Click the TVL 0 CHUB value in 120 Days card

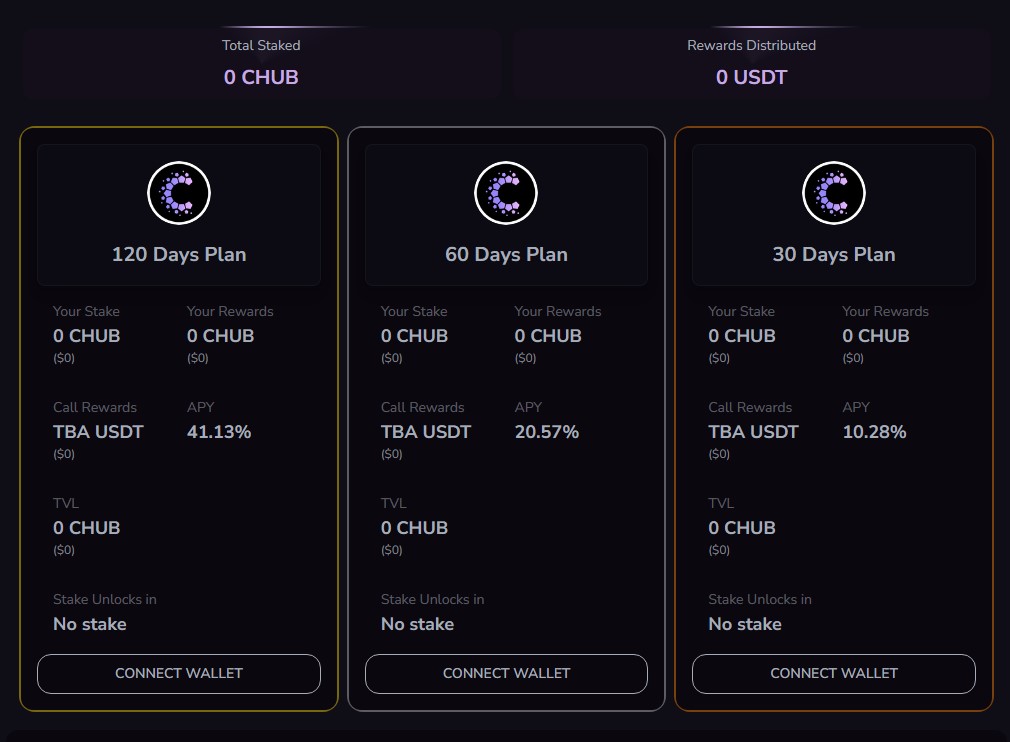pyautogui.click(x=86, y=528)
